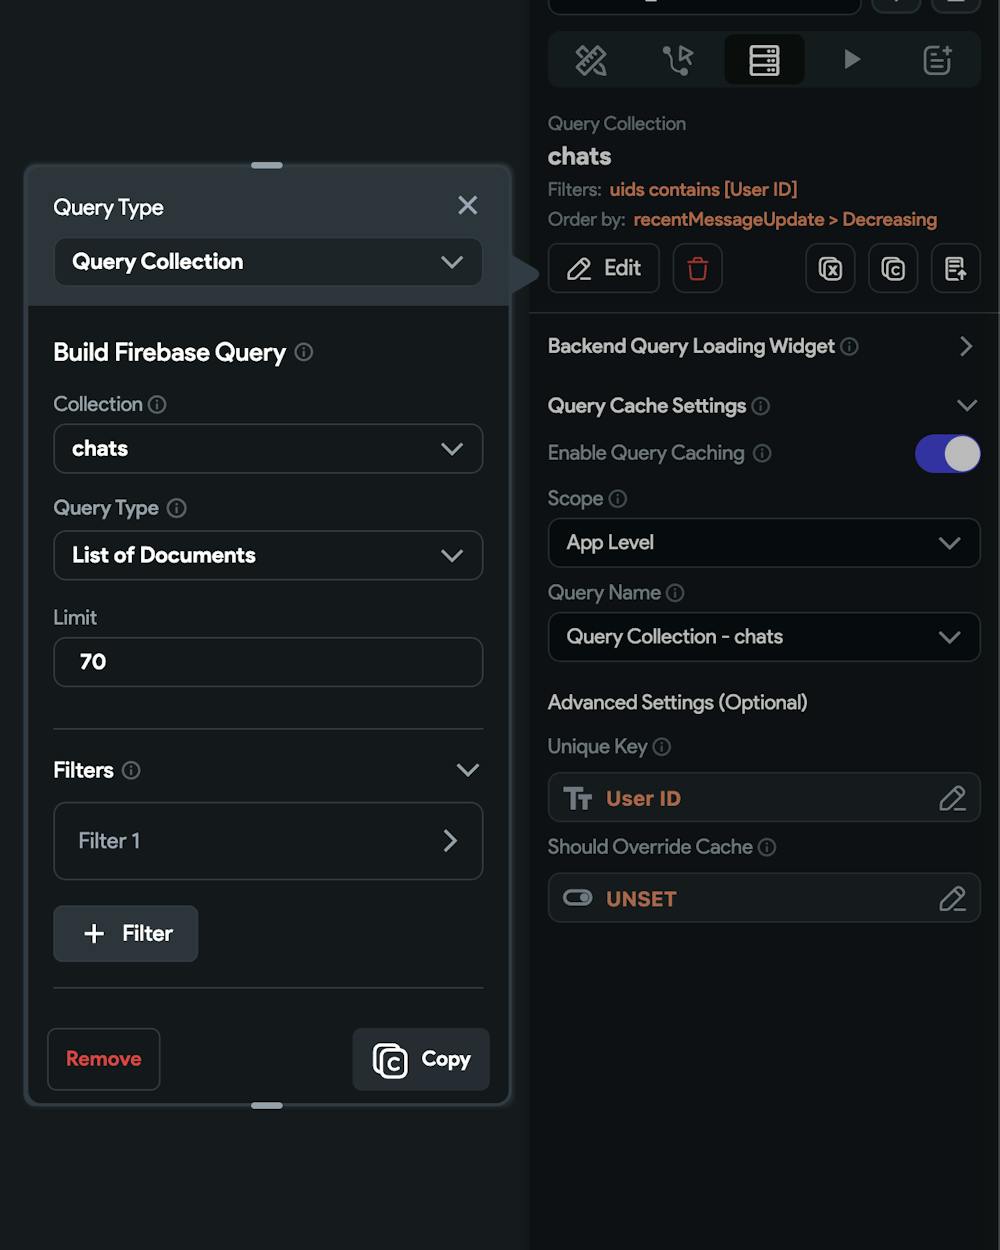This screenshot has height=1250, width=1000.
Task: Switch to the Actions flow tab icon
Action: (678, 60)
